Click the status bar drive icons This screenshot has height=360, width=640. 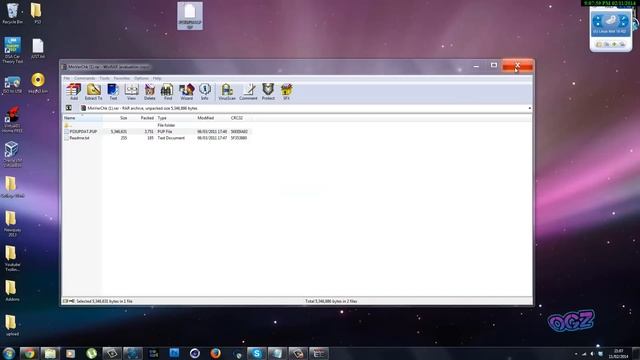pos(69,301)
